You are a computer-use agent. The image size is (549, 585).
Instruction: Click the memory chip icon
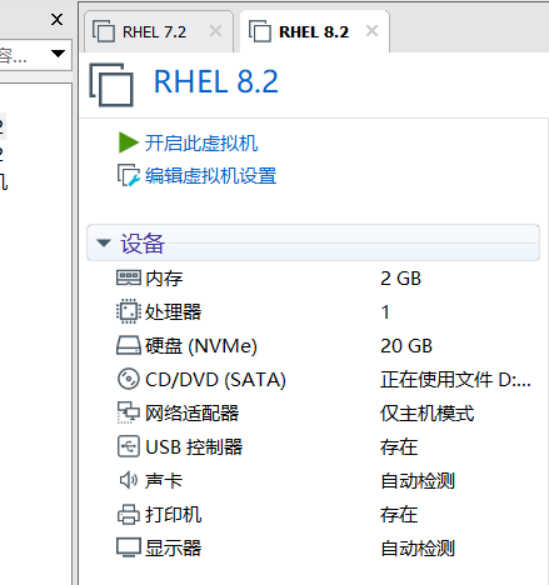128,278
